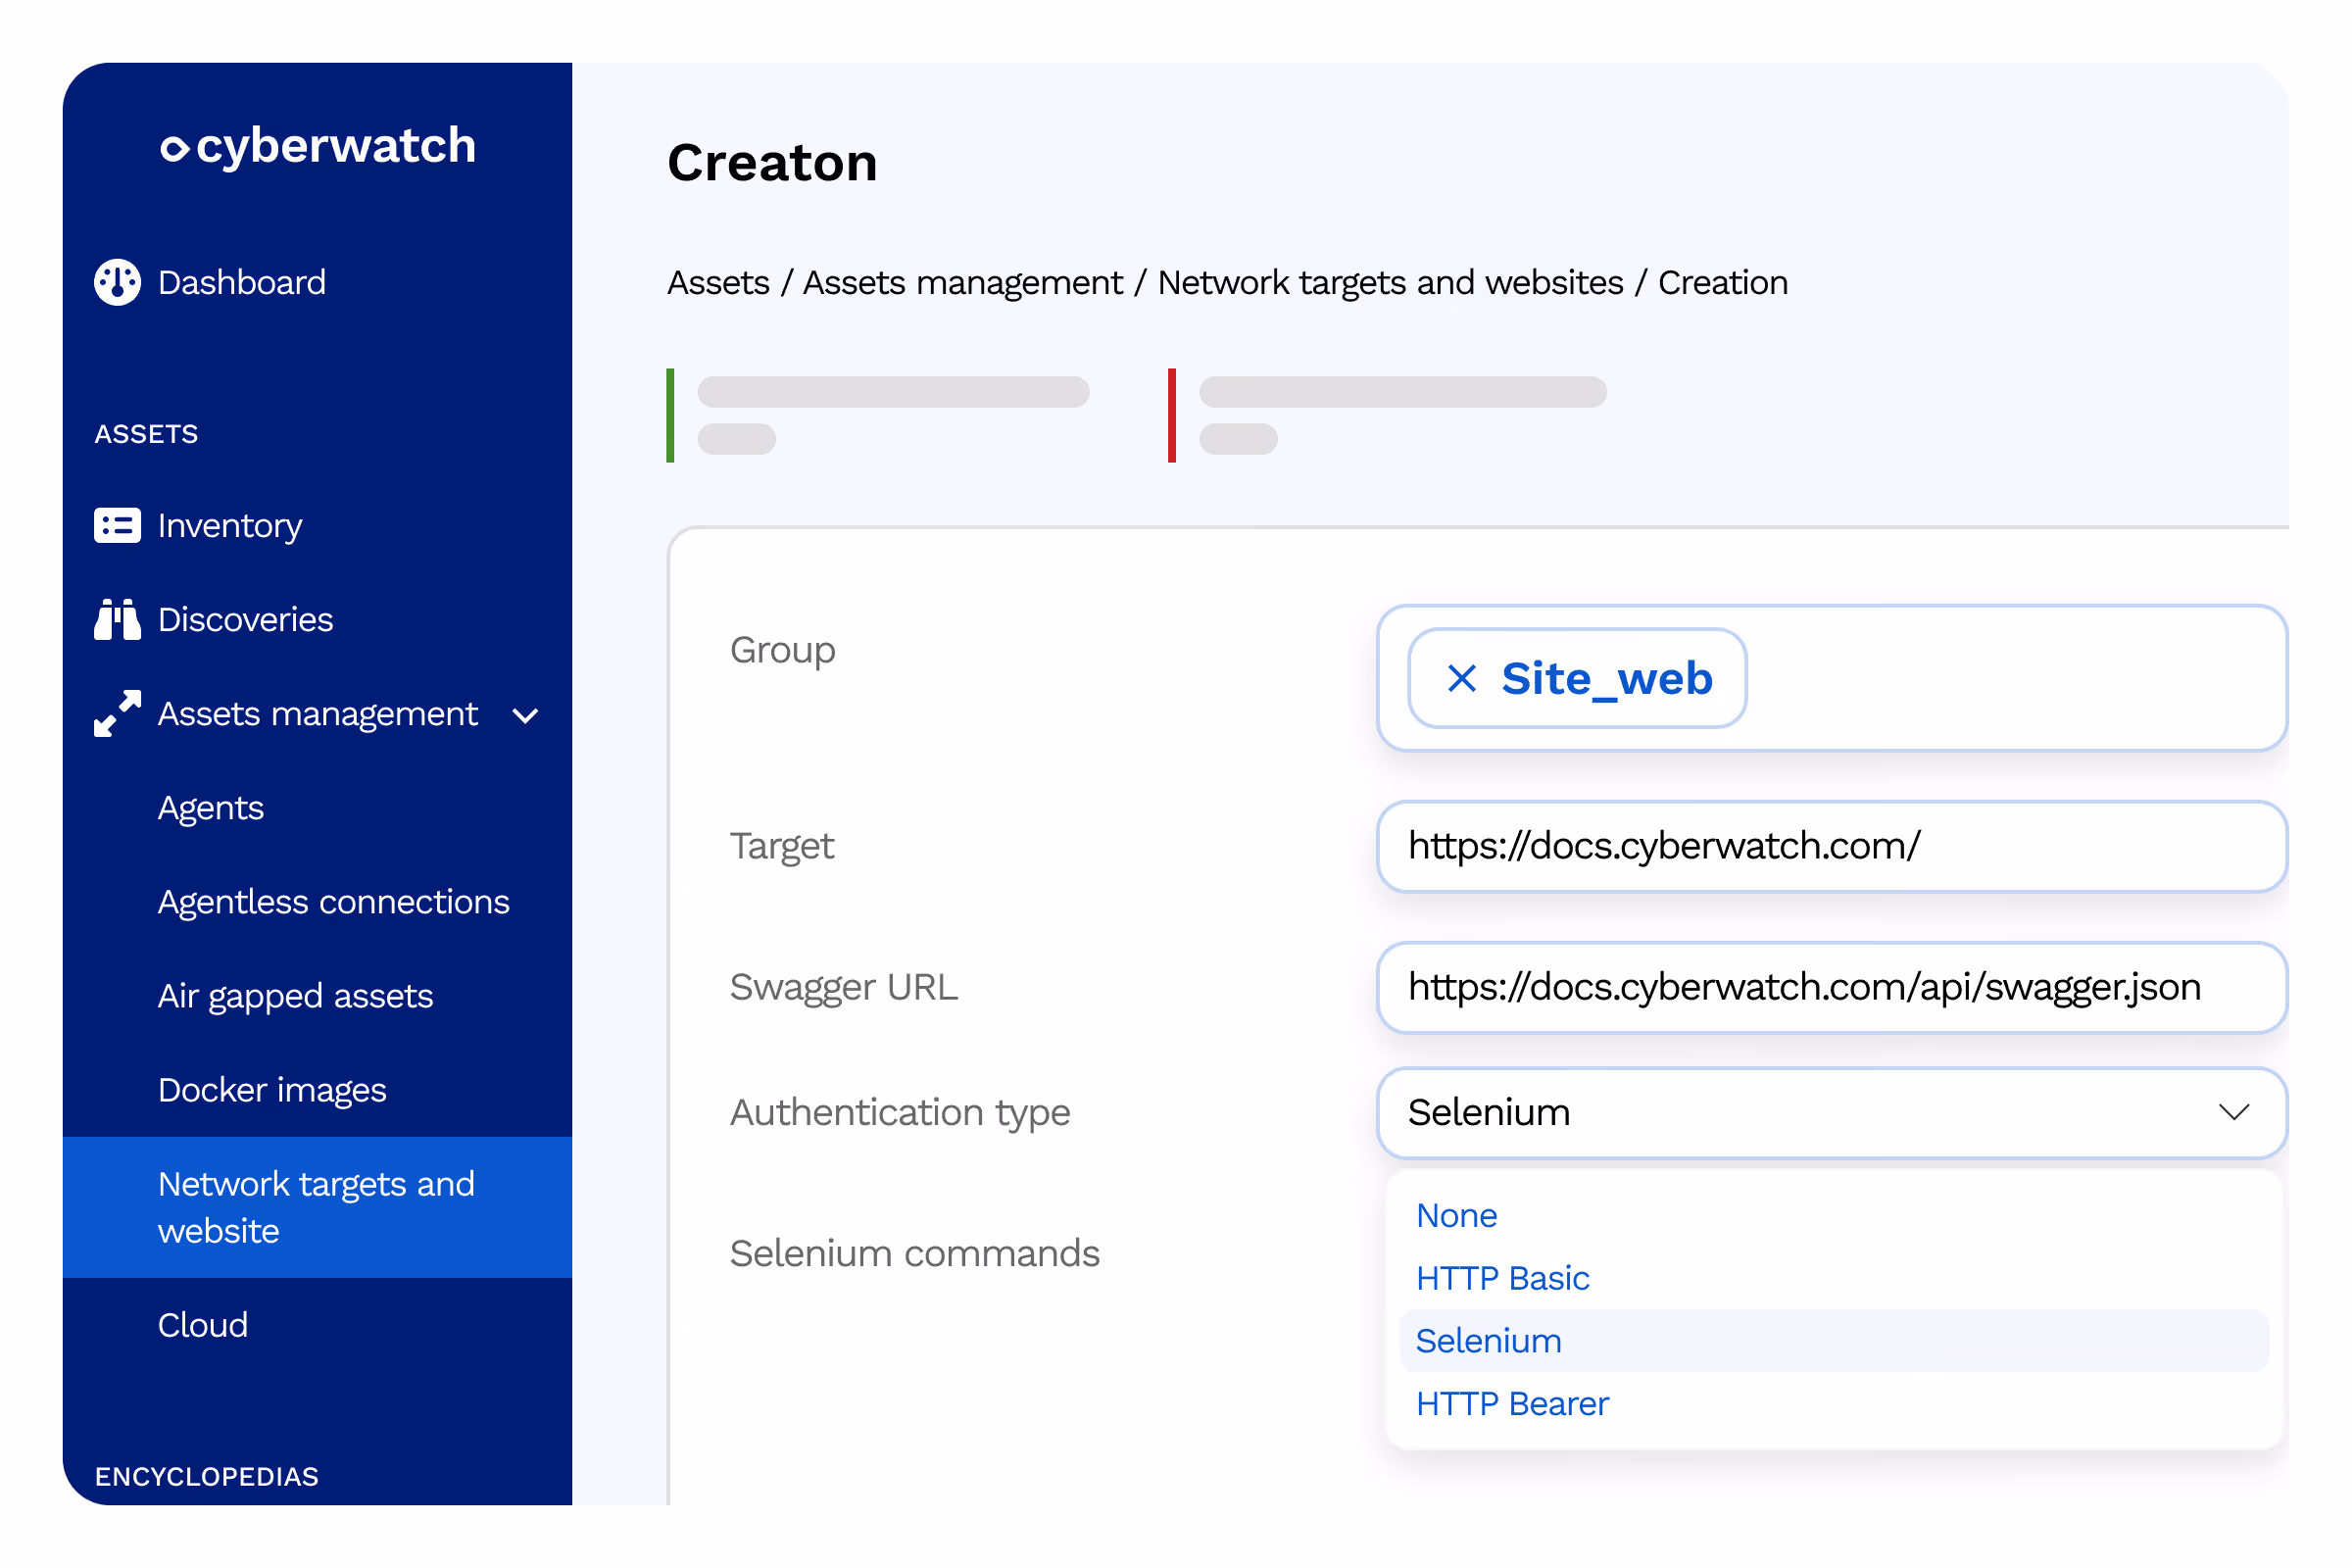
Task: Open the Authentication type dropdown
Action: tap(1832, 1113)
